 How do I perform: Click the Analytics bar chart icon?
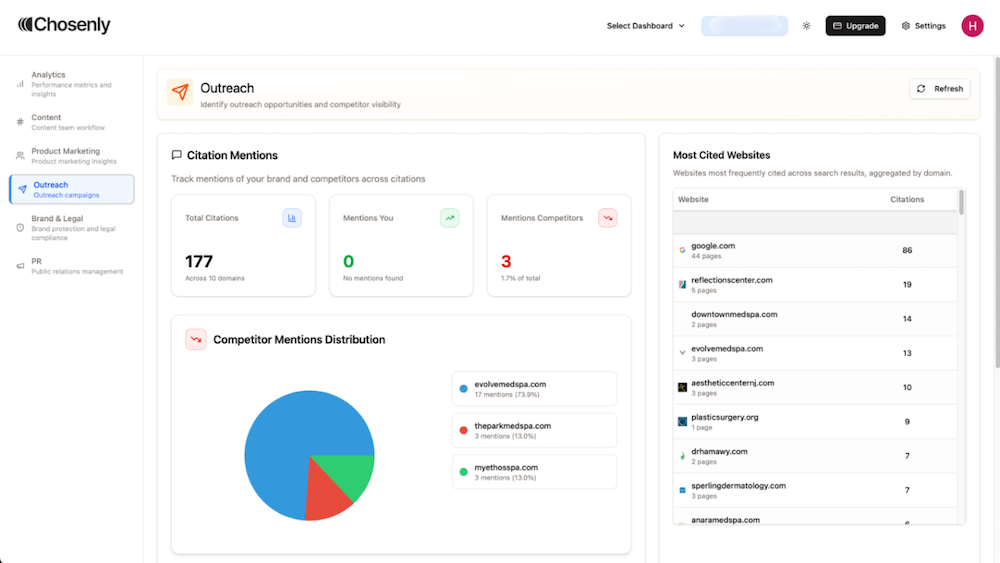[20, 84]
